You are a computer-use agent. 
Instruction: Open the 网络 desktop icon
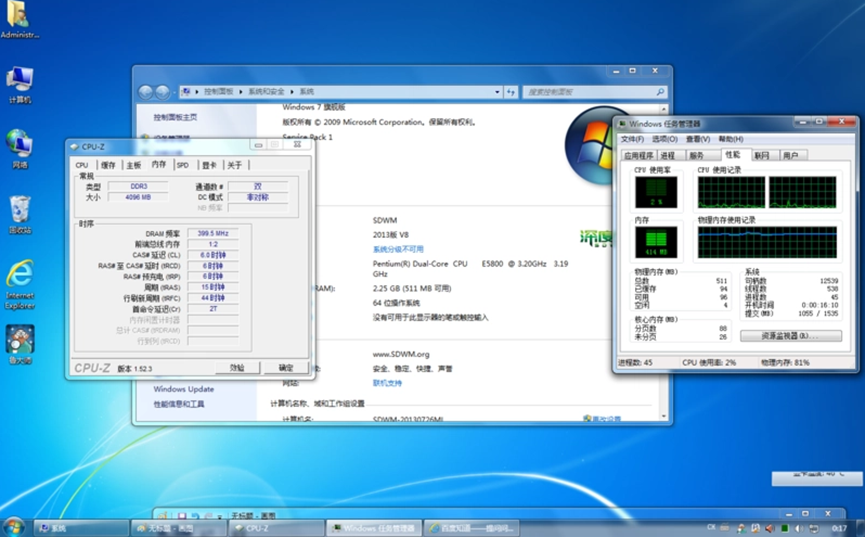(x=20, y=149)
